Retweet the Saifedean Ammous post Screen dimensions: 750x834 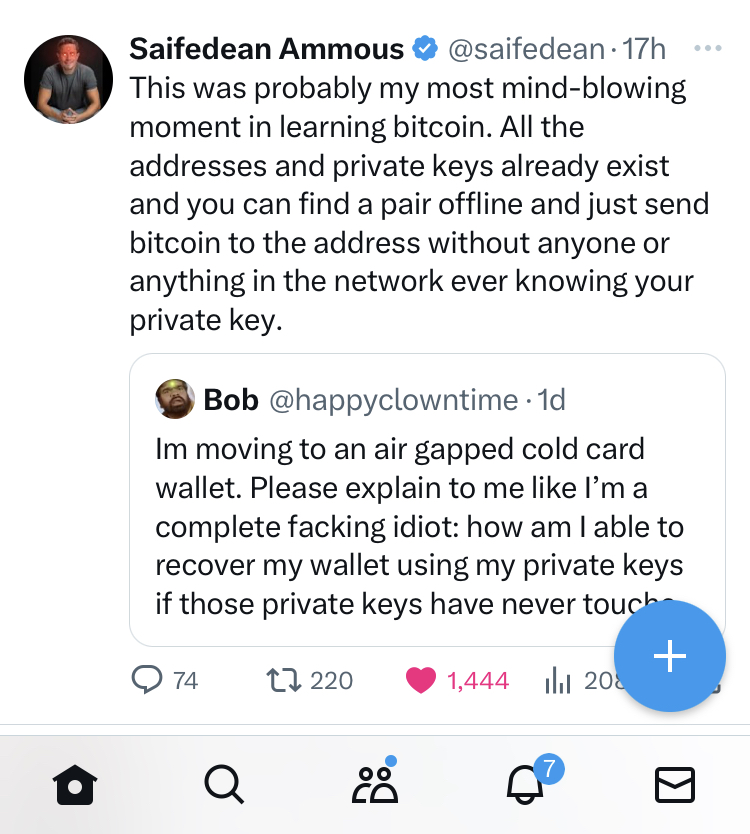(x=284, y=681)
